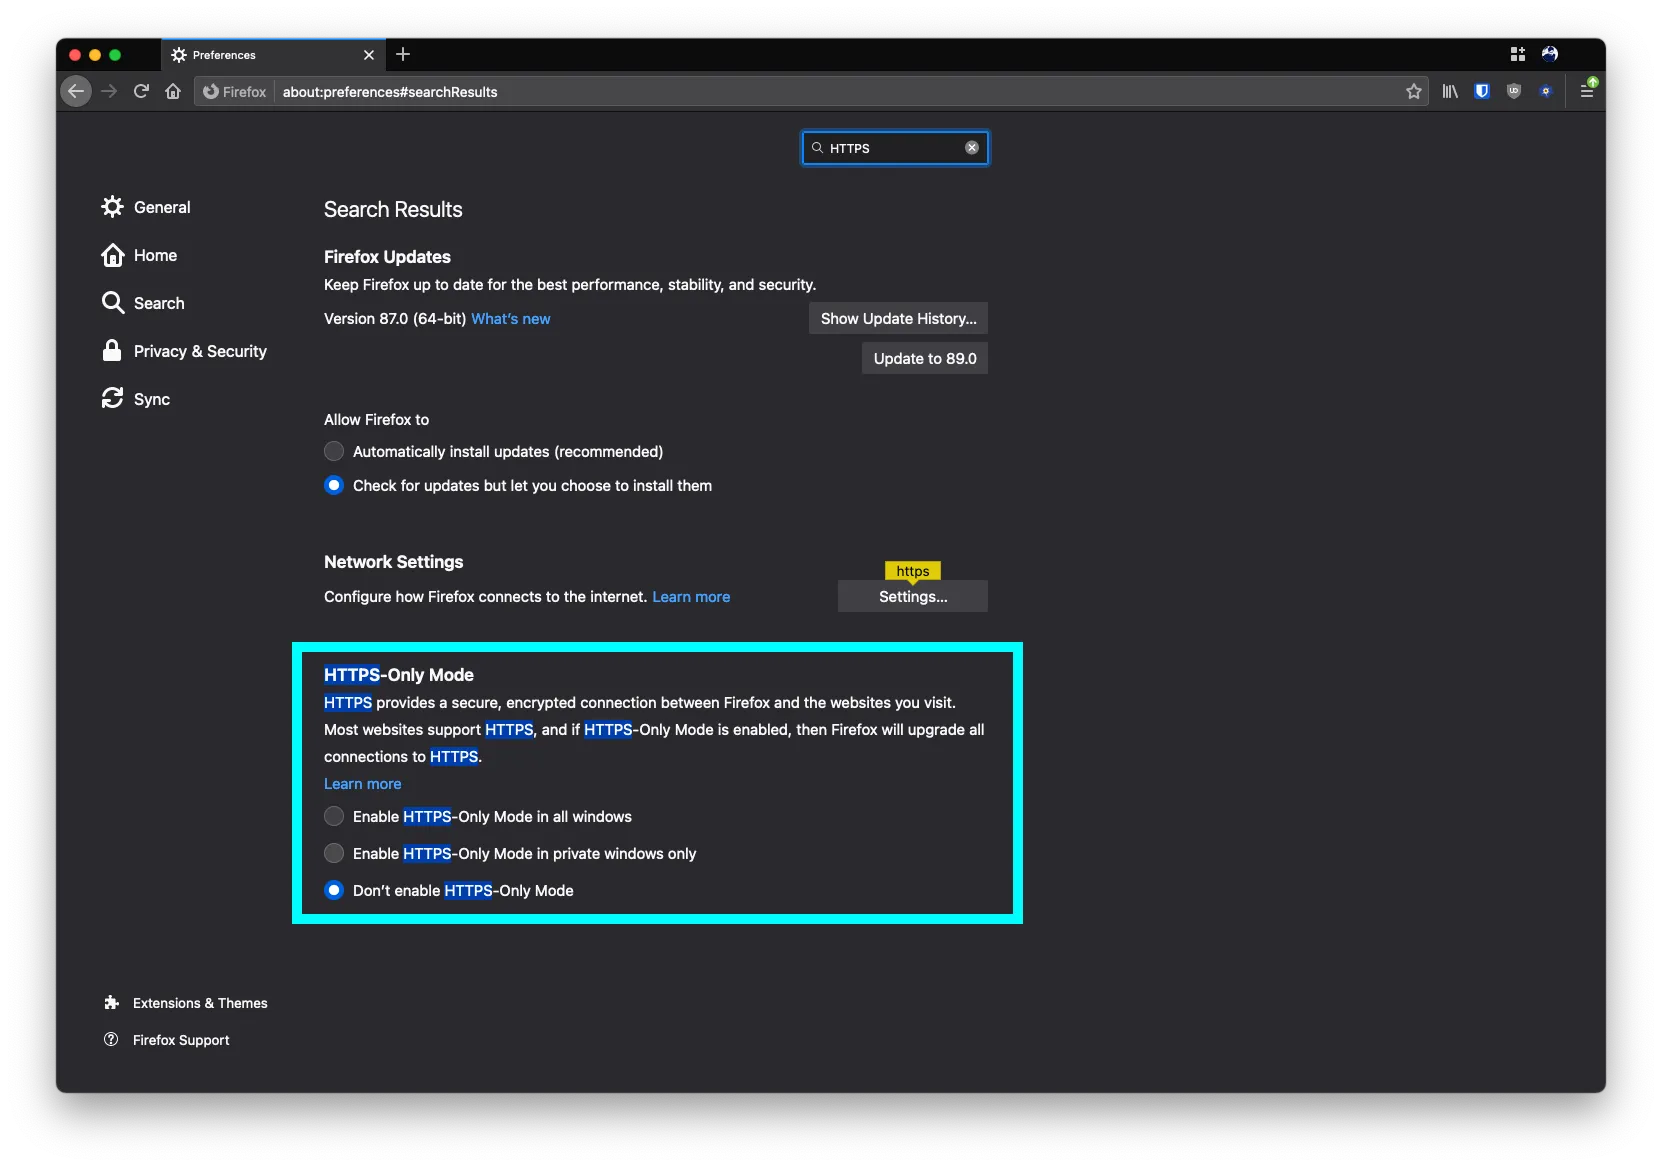
Task: Click the HTTPS-Only Mode heading
Action: 399,675
